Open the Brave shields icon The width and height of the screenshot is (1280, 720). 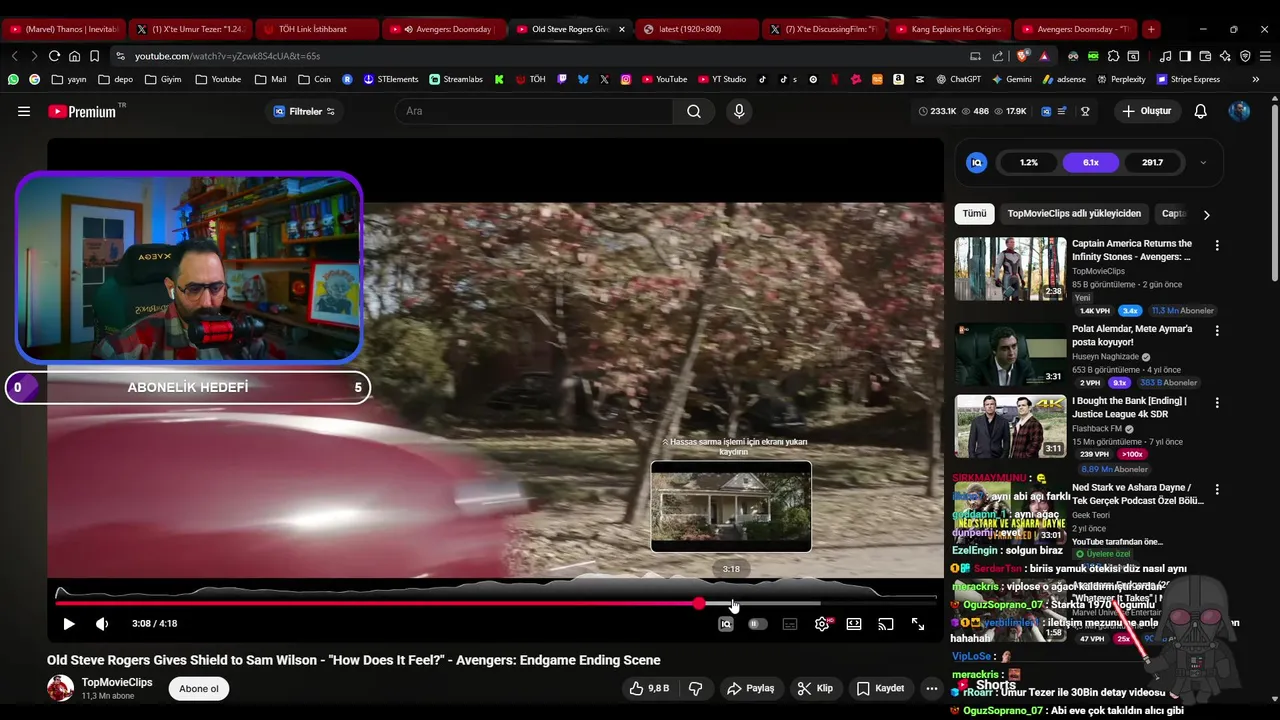[x=1024, y=56]
